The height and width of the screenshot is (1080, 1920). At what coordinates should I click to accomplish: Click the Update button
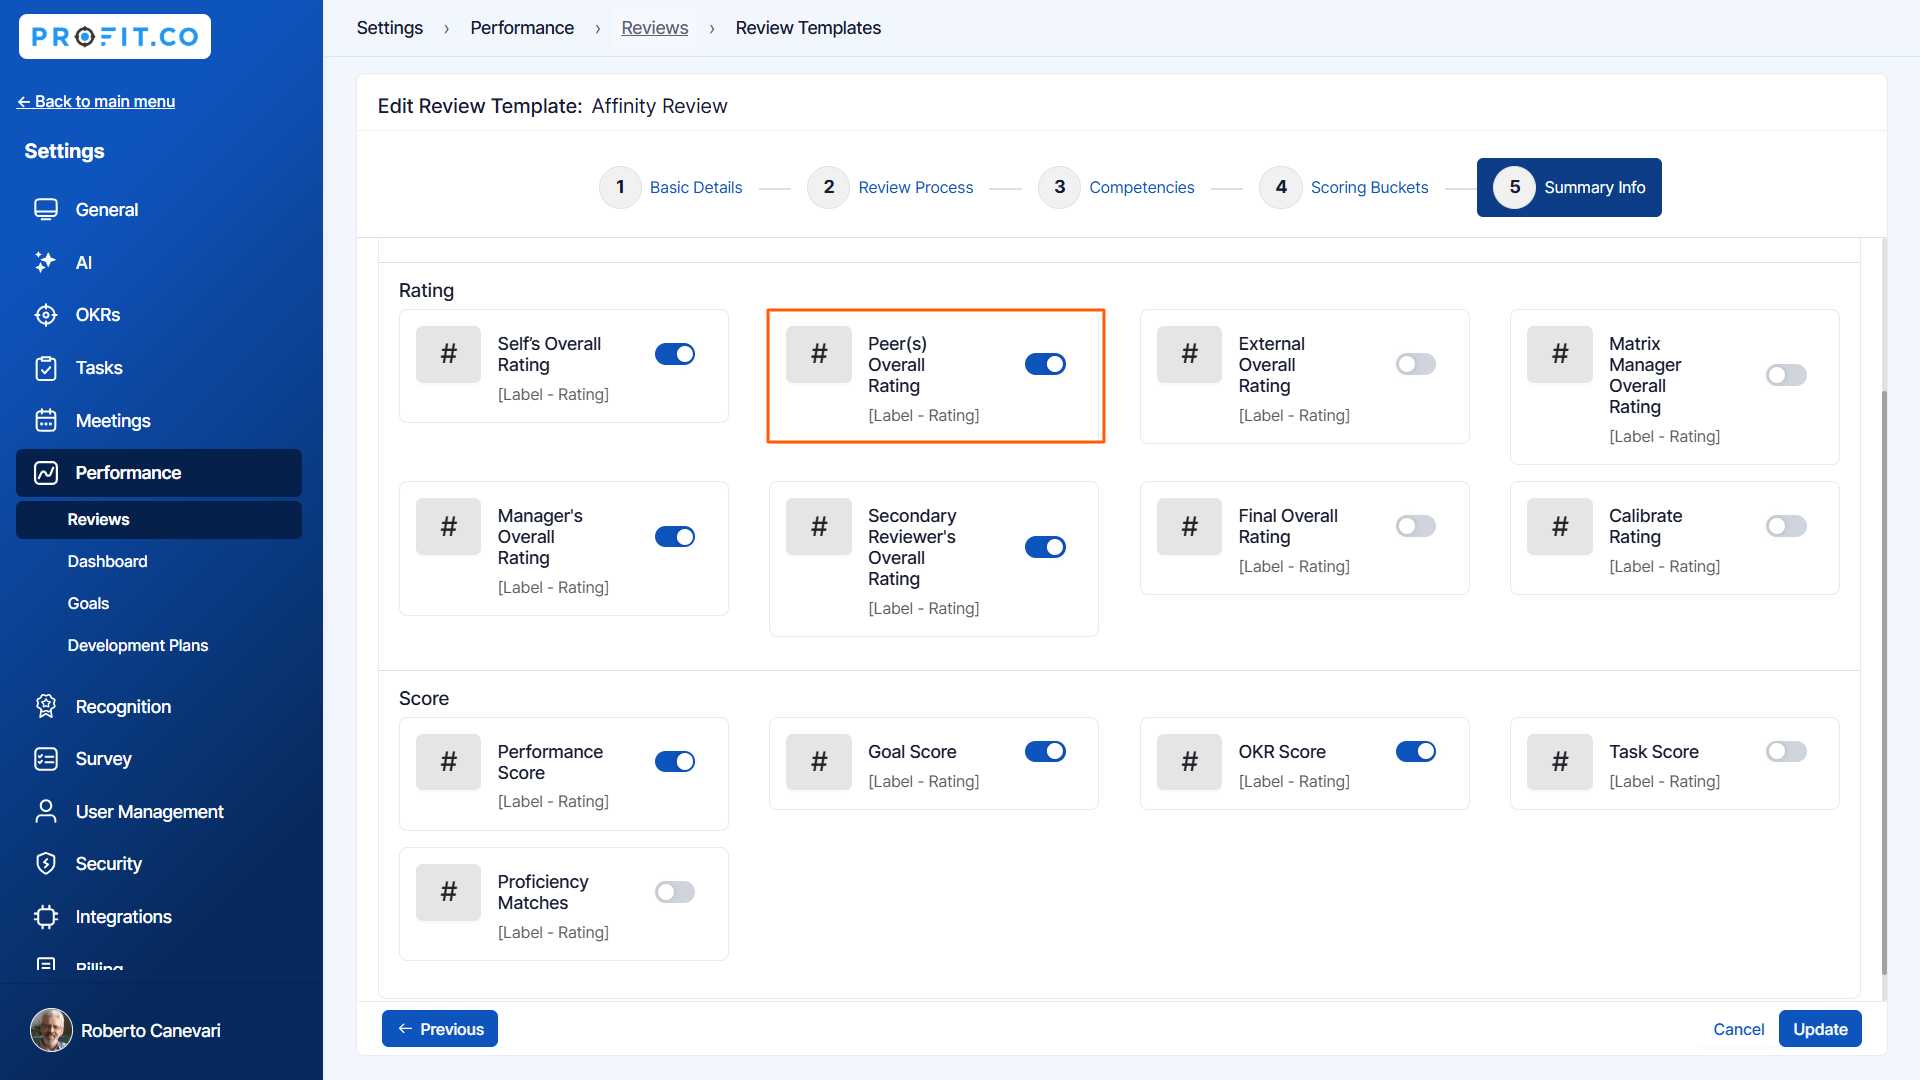(1819, 1029)
